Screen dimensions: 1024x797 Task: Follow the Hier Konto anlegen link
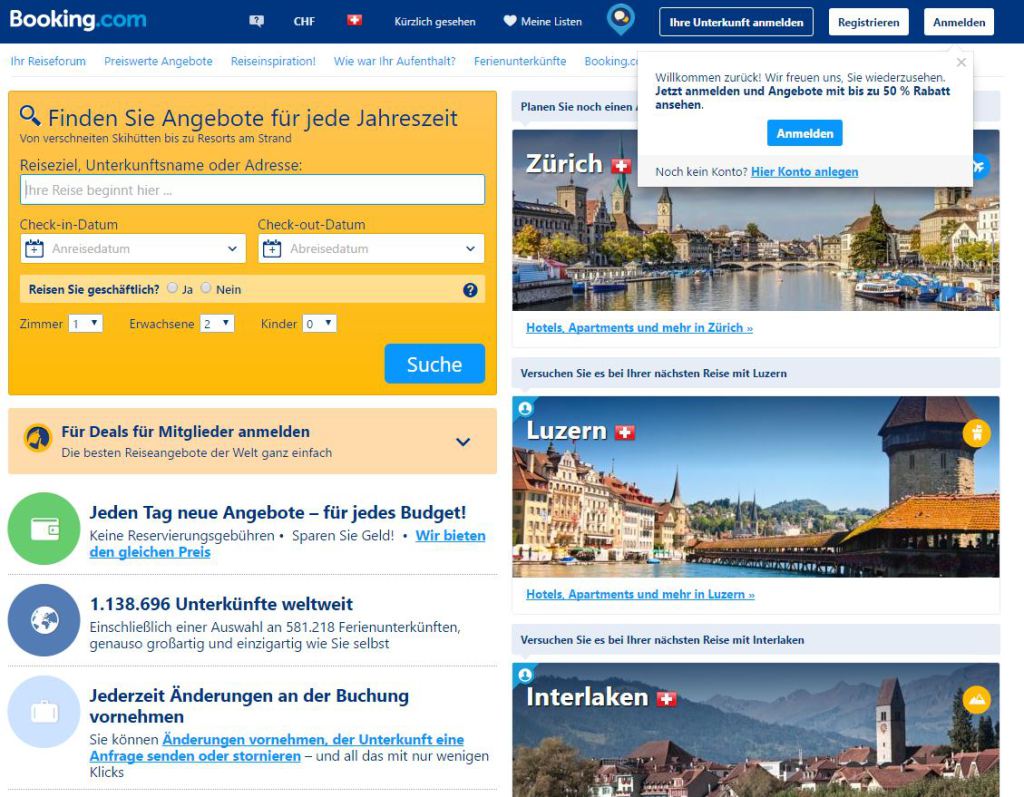pyautogui.click(x=805, y=172)
